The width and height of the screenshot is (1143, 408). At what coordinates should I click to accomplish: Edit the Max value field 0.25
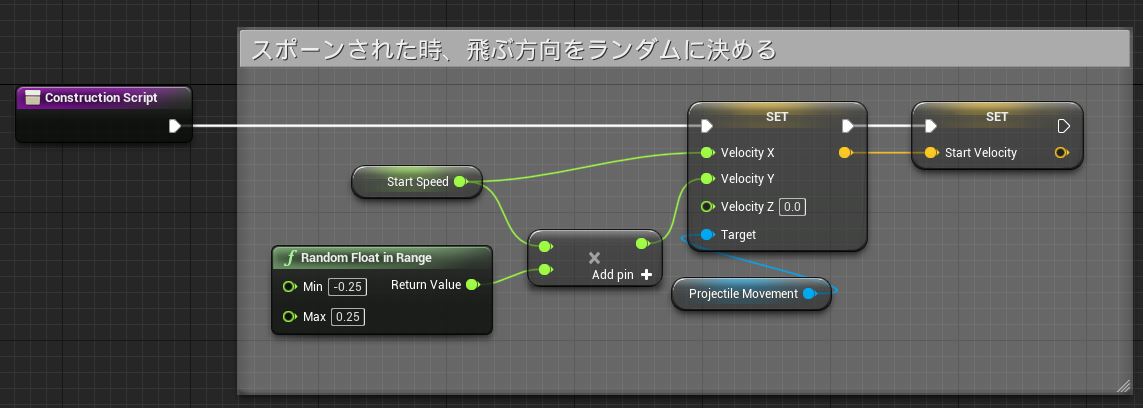[x=348, y=317]
